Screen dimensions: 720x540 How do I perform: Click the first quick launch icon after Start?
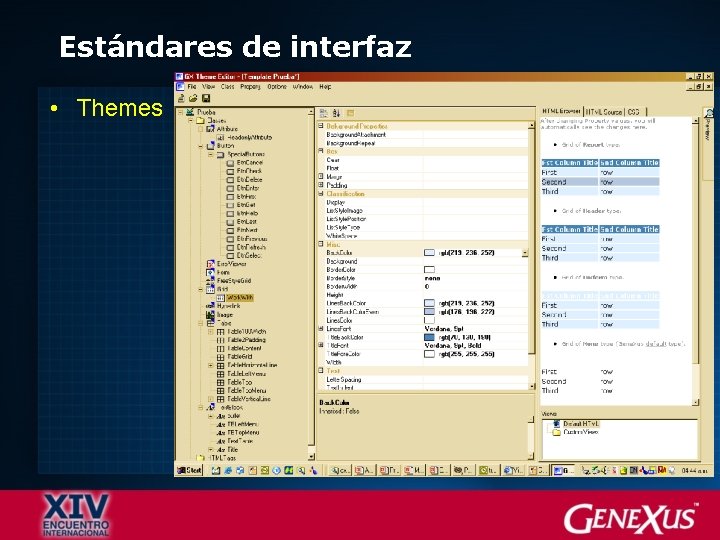coord(215,470)
